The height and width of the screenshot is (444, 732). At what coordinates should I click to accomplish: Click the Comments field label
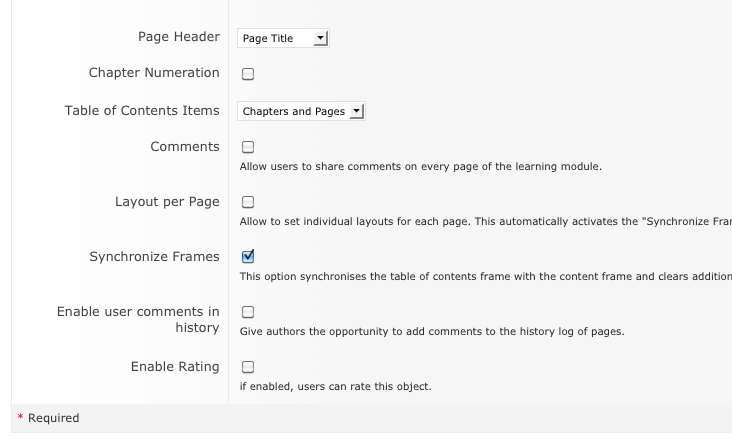click(184, 147)
